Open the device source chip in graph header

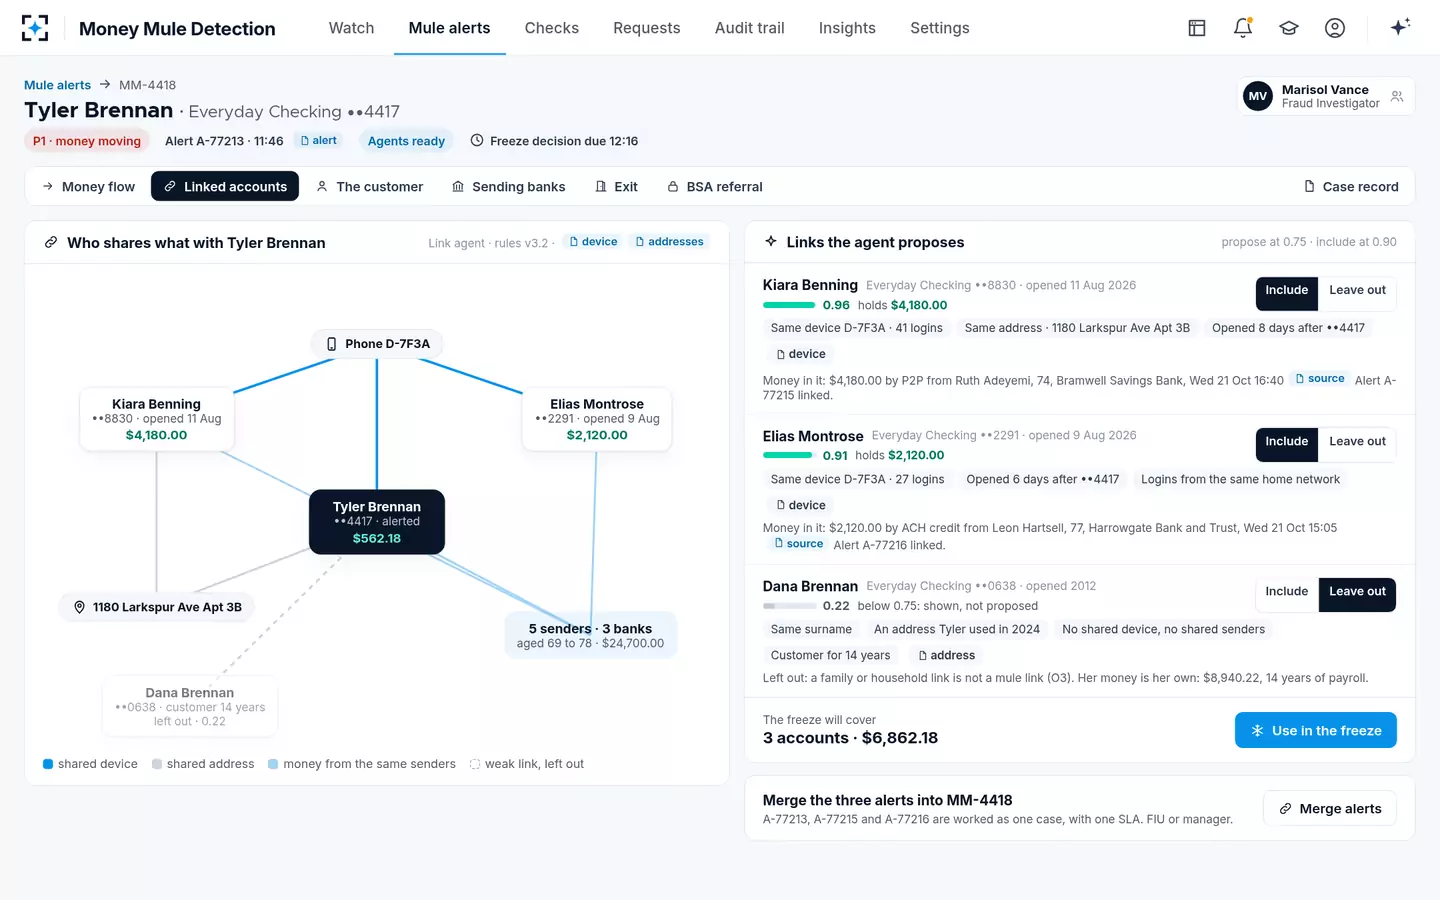(593, 242)
